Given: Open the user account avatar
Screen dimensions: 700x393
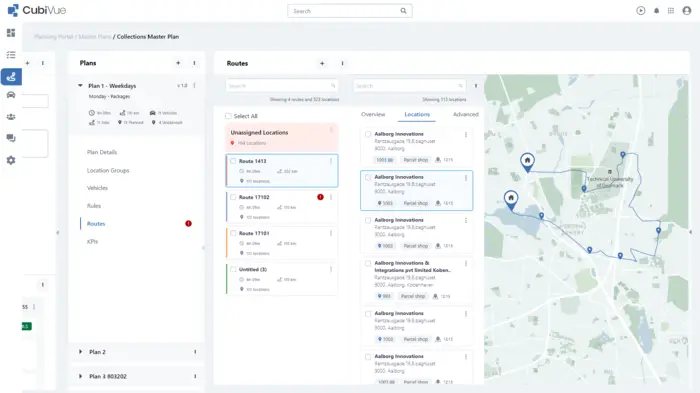Looking at the screenshot, I should pyautogui.click(x=687, y=11).
